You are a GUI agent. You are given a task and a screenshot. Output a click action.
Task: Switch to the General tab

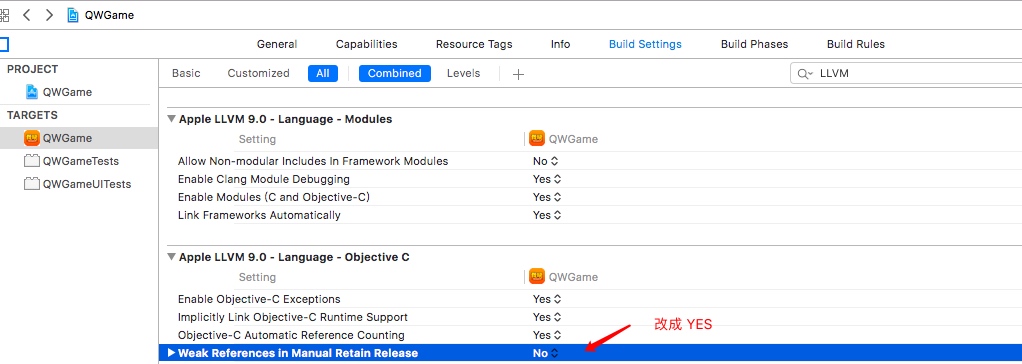277,44
